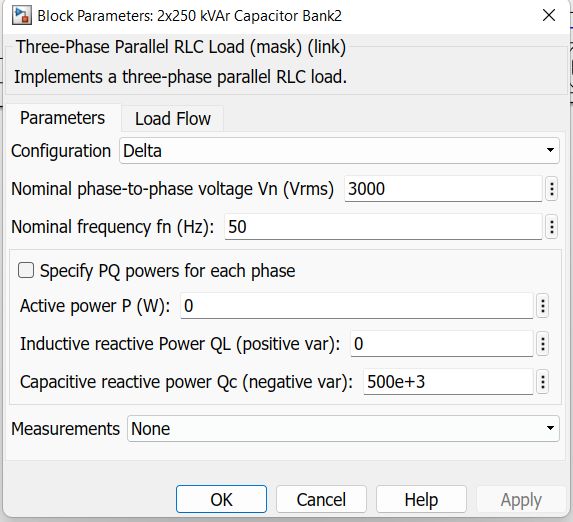This screenshot has width=573, height=522.
Task: Open options menu for Inductive reactive Power QL
Action: [543, 344]
